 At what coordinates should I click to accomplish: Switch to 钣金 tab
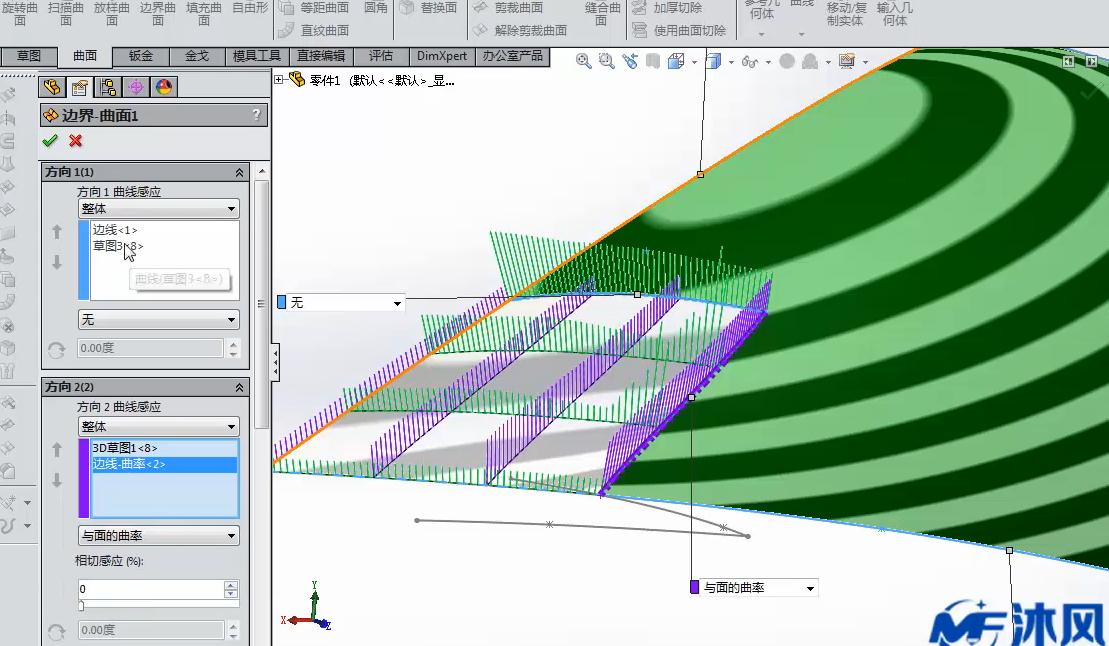(141, 56)
